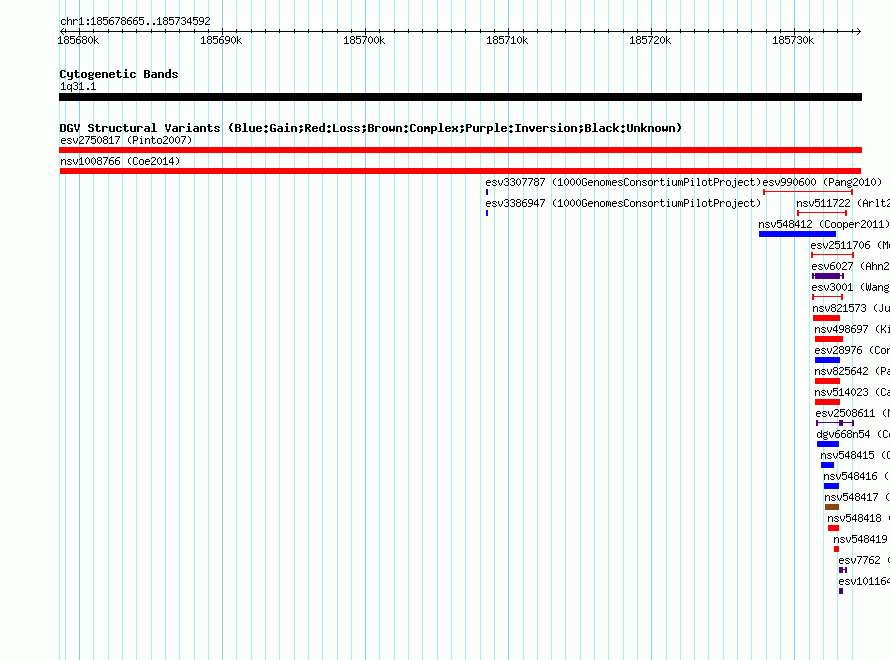
Task: Click the 185680k ruler tick label
Action: (78, 40)
